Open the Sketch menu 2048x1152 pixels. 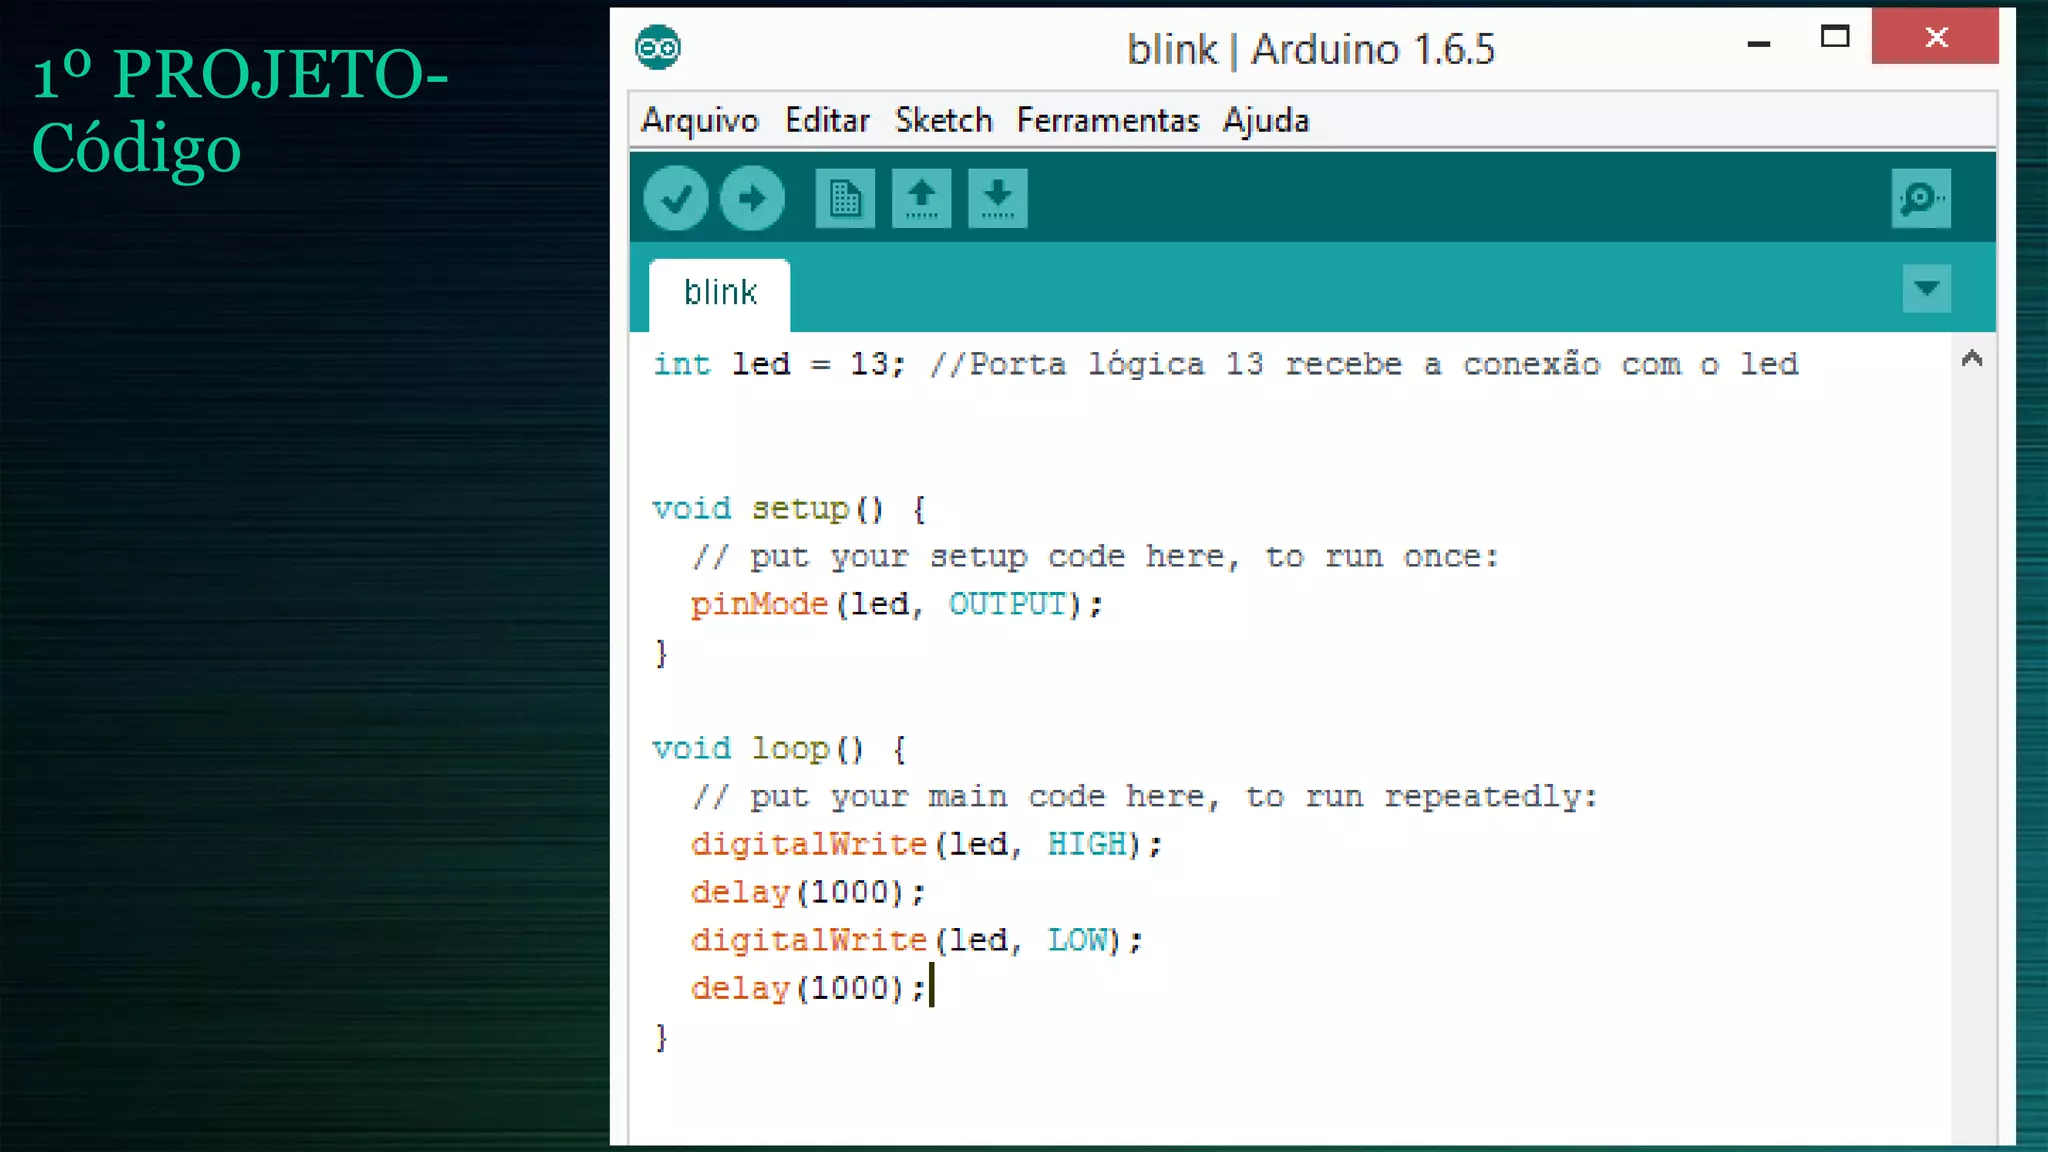coord(943,121)
